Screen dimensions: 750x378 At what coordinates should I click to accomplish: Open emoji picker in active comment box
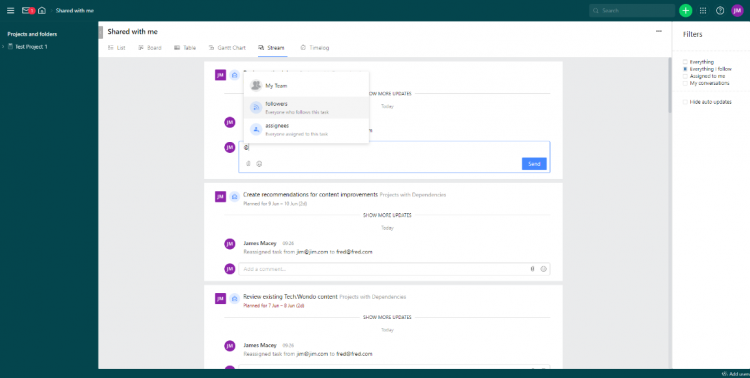pos(259,164)
